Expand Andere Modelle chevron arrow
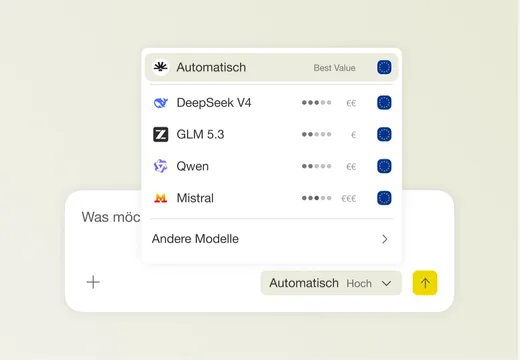520x360 pixels. pos(385,239)
